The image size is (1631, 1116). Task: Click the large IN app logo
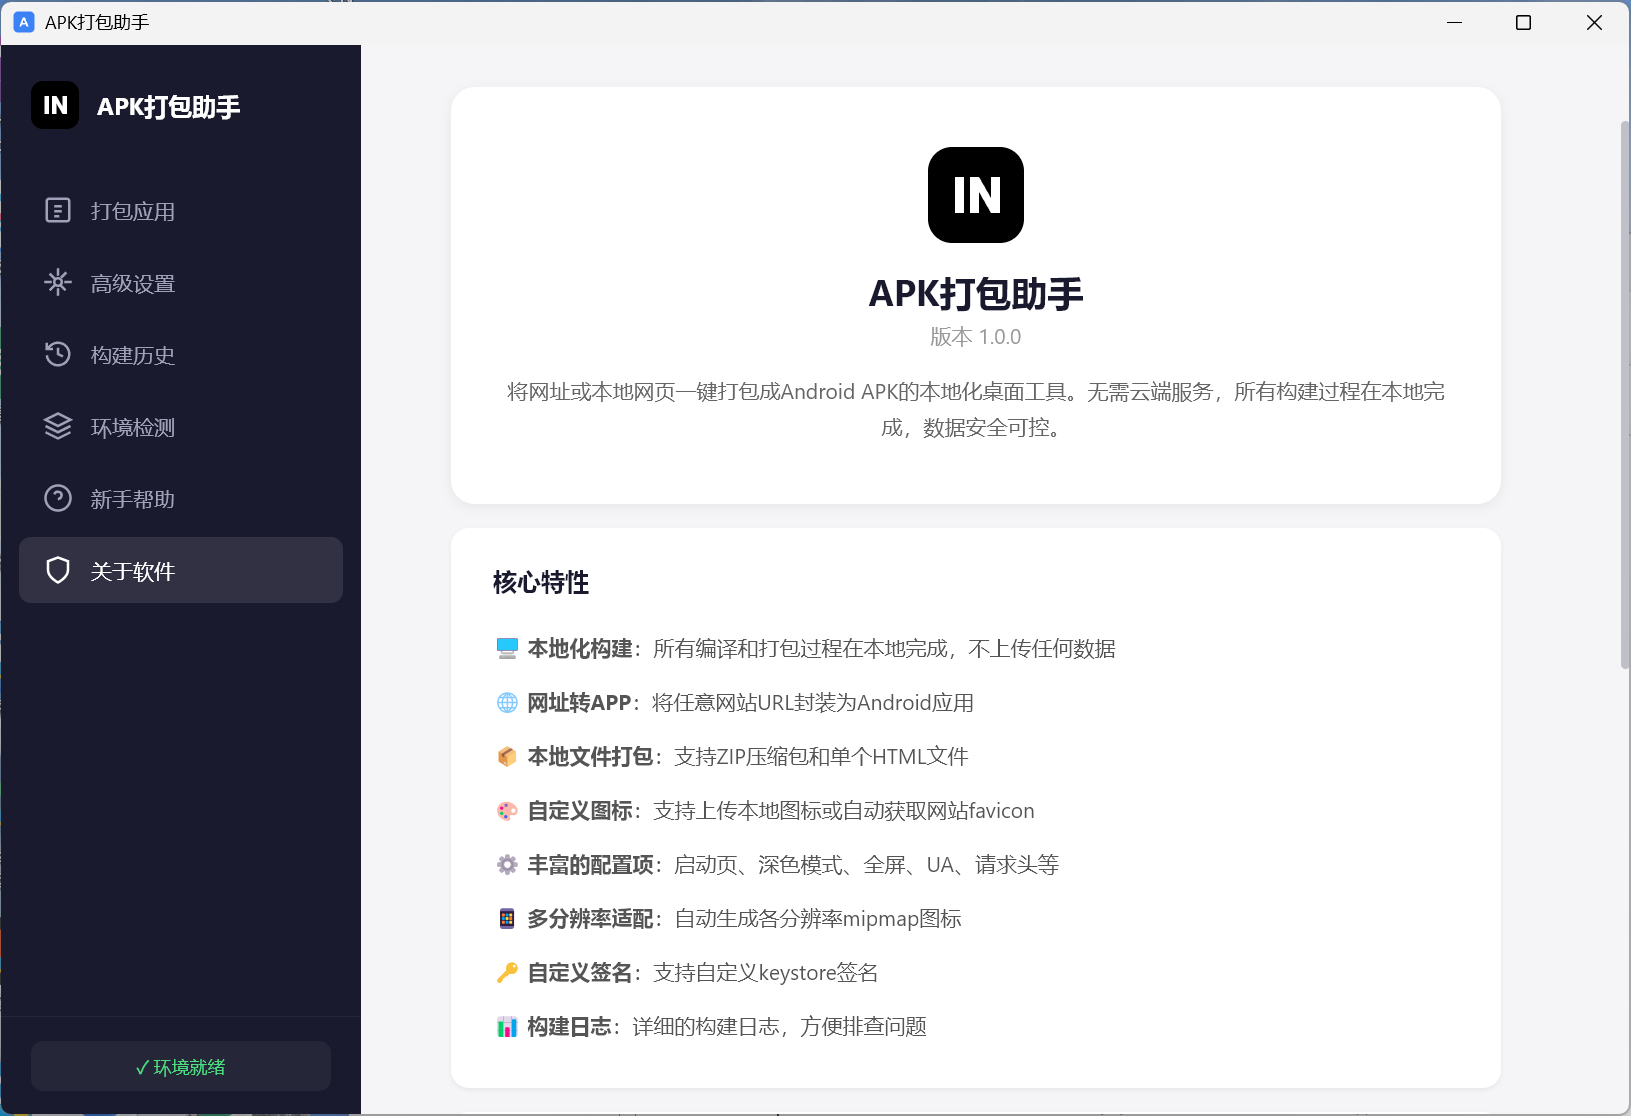(x=976, y=195)
